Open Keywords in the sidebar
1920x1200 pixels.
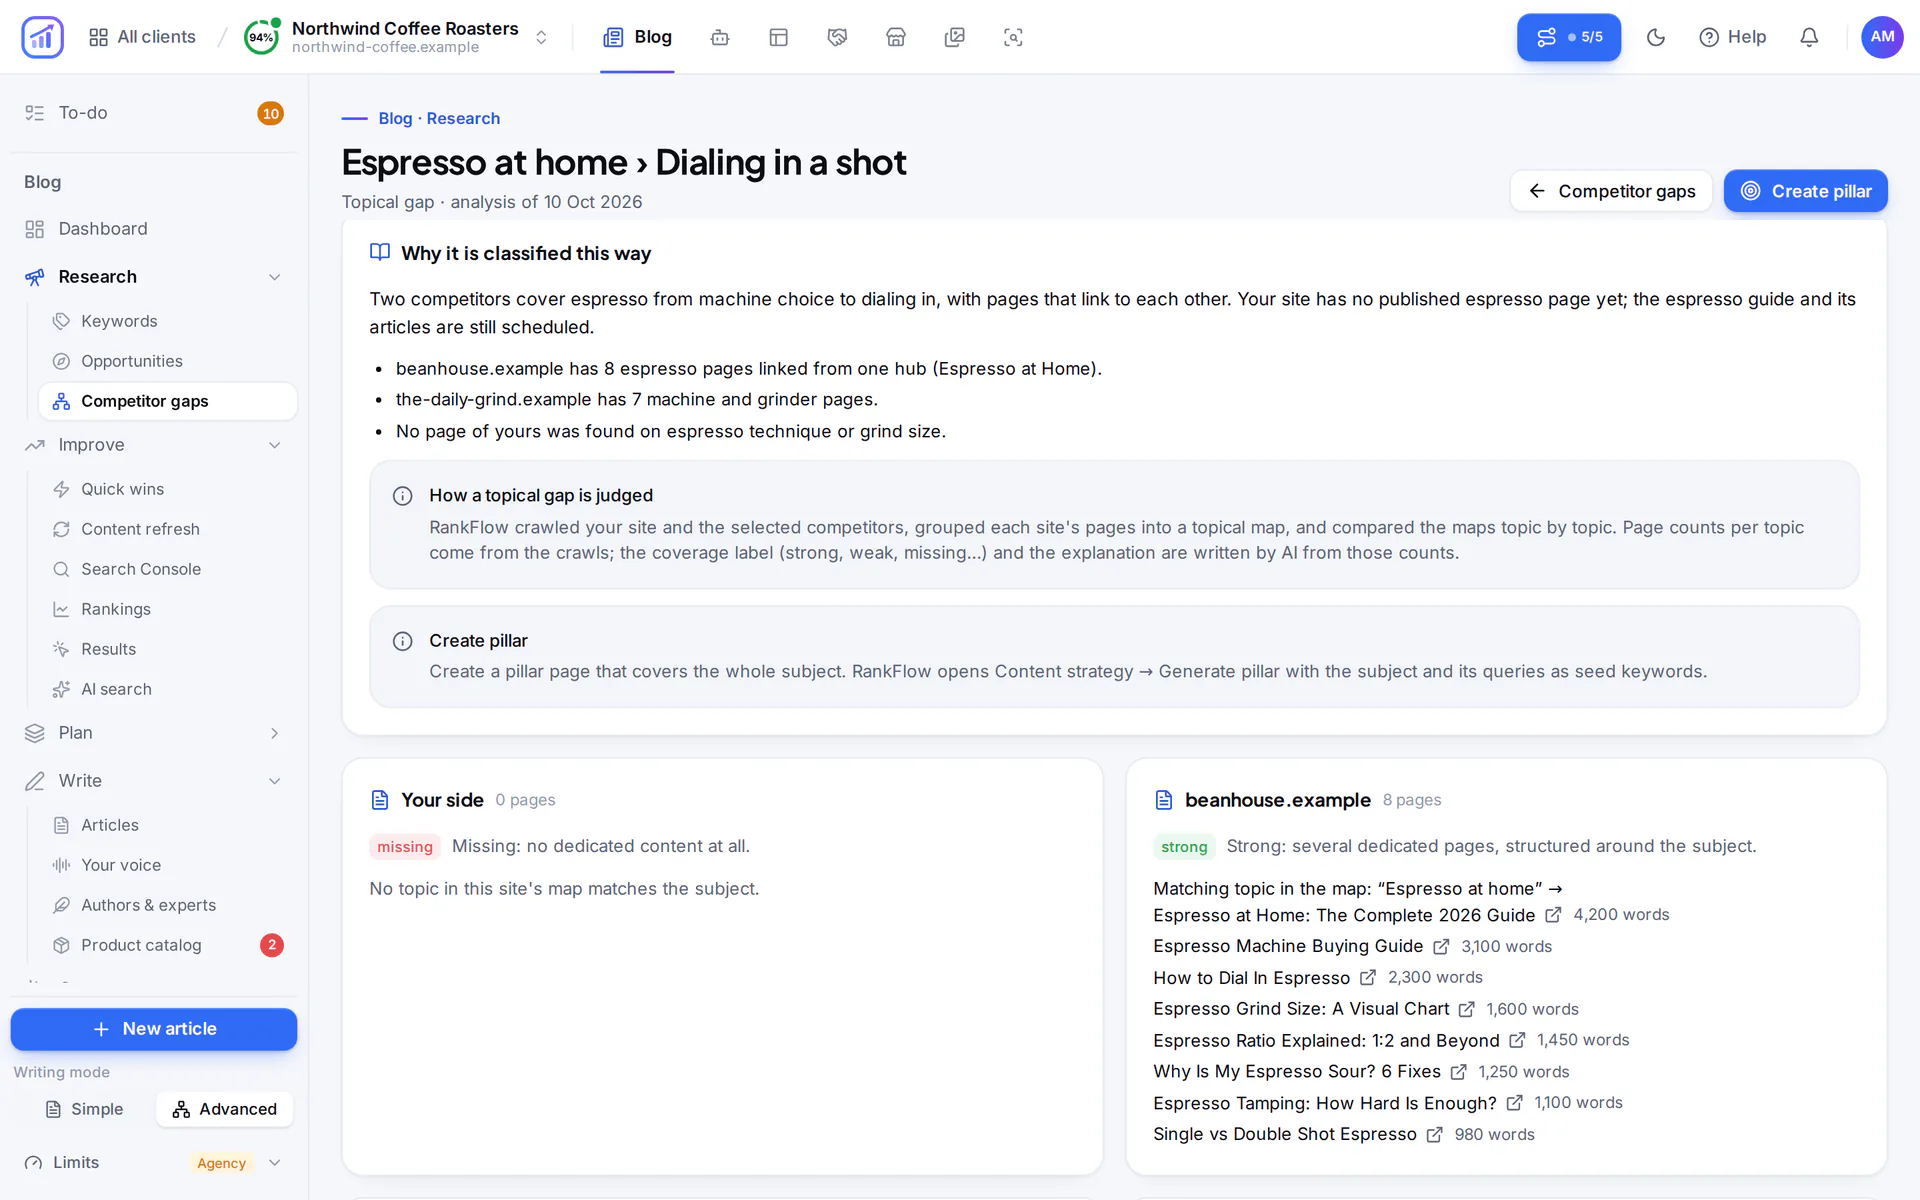pos(168,321)
